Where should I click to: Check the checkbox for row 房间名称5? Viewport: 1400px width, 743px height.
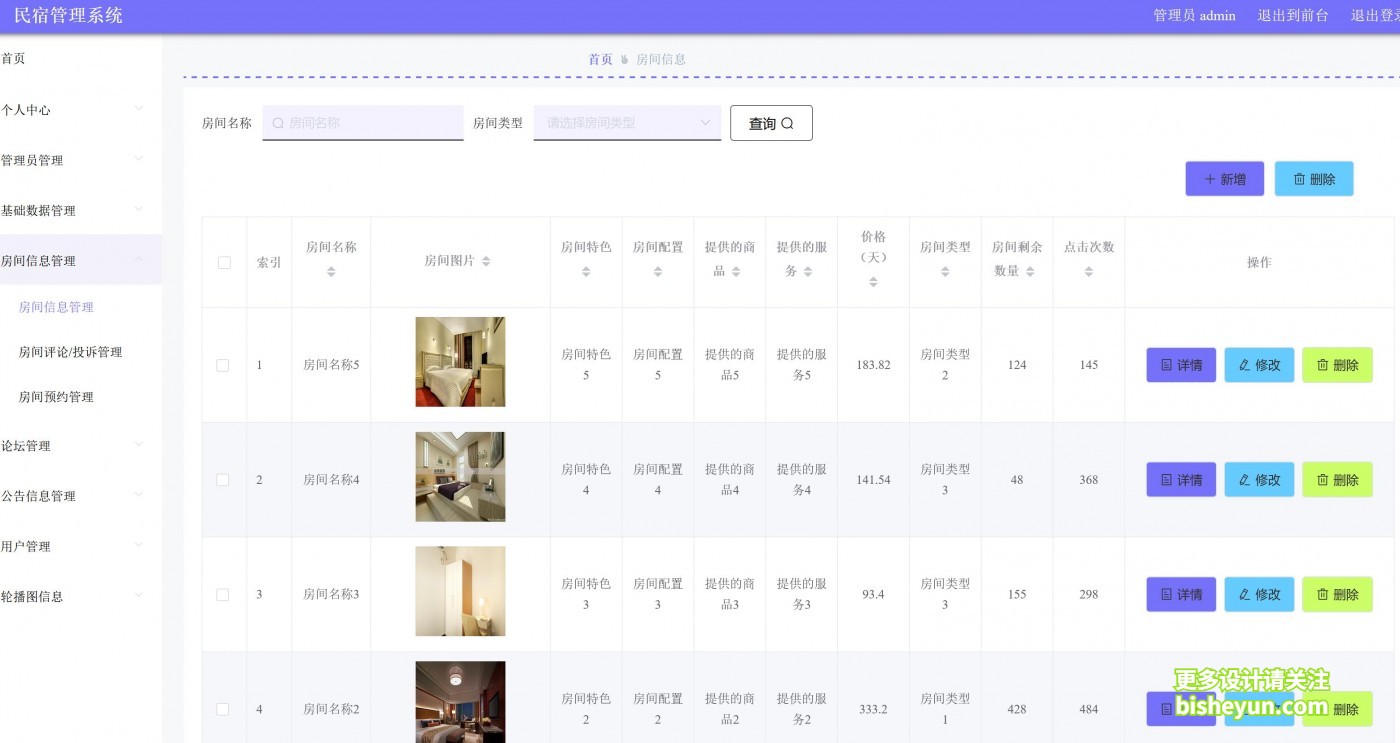223,365
